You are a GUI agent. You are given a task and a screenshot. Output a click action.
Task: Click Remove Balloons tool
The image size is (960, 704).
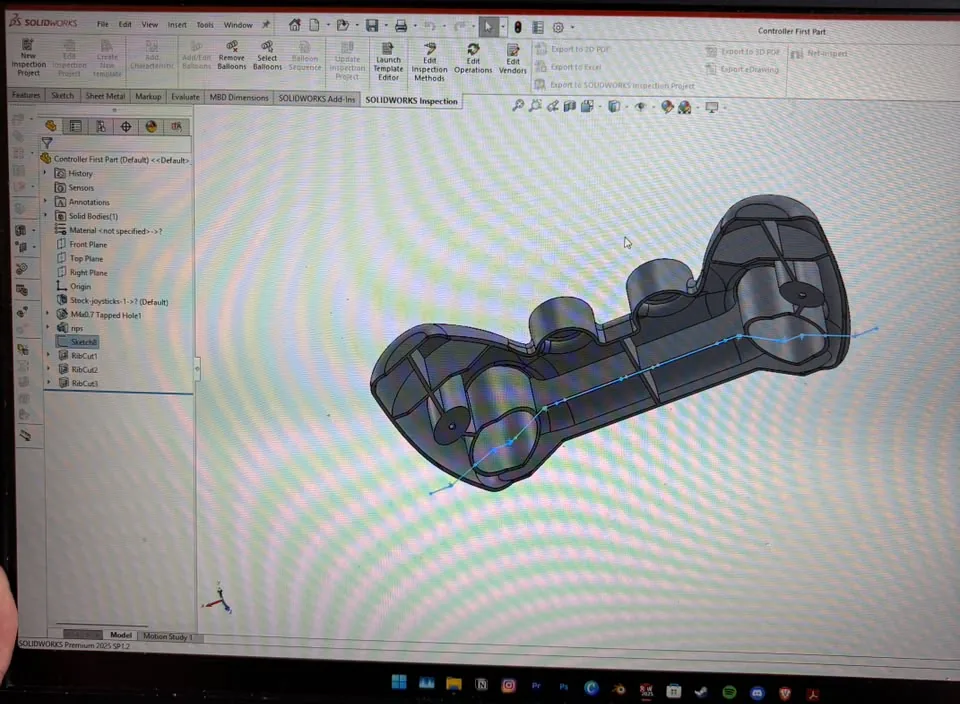pos(231,56)
